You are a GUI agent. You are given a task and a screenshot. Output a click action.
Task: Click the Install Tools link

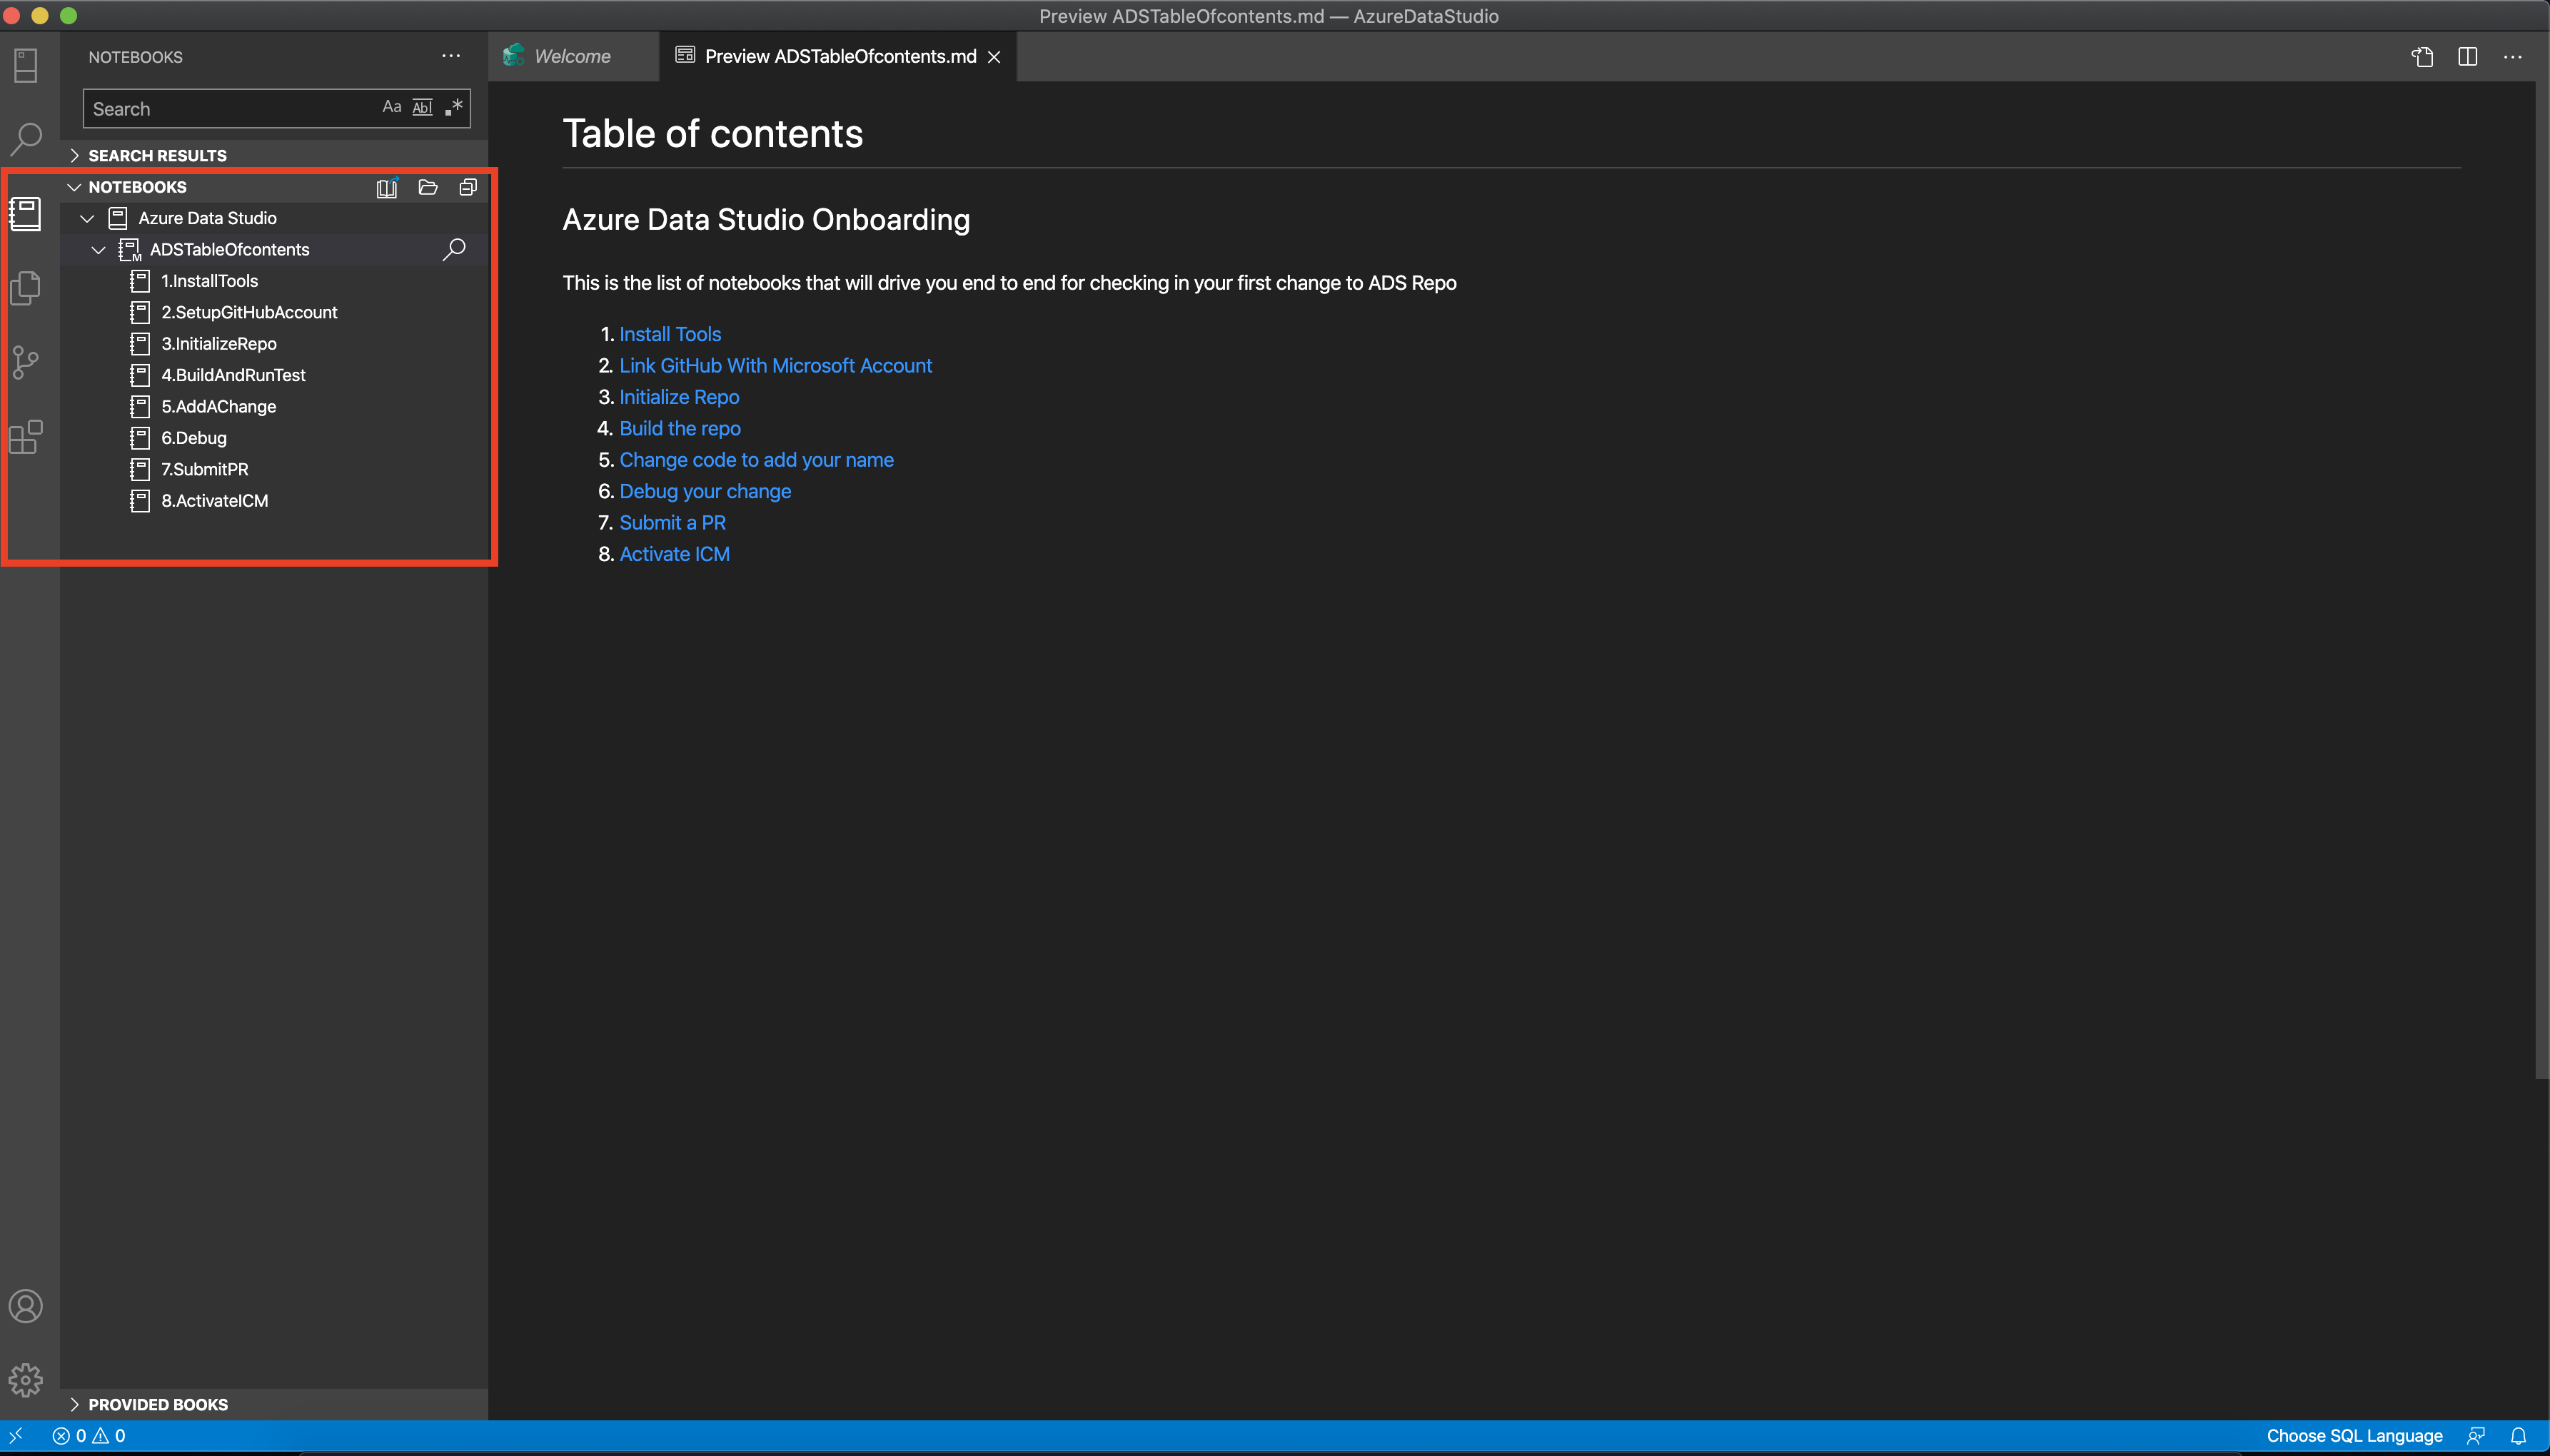point(669,333)
